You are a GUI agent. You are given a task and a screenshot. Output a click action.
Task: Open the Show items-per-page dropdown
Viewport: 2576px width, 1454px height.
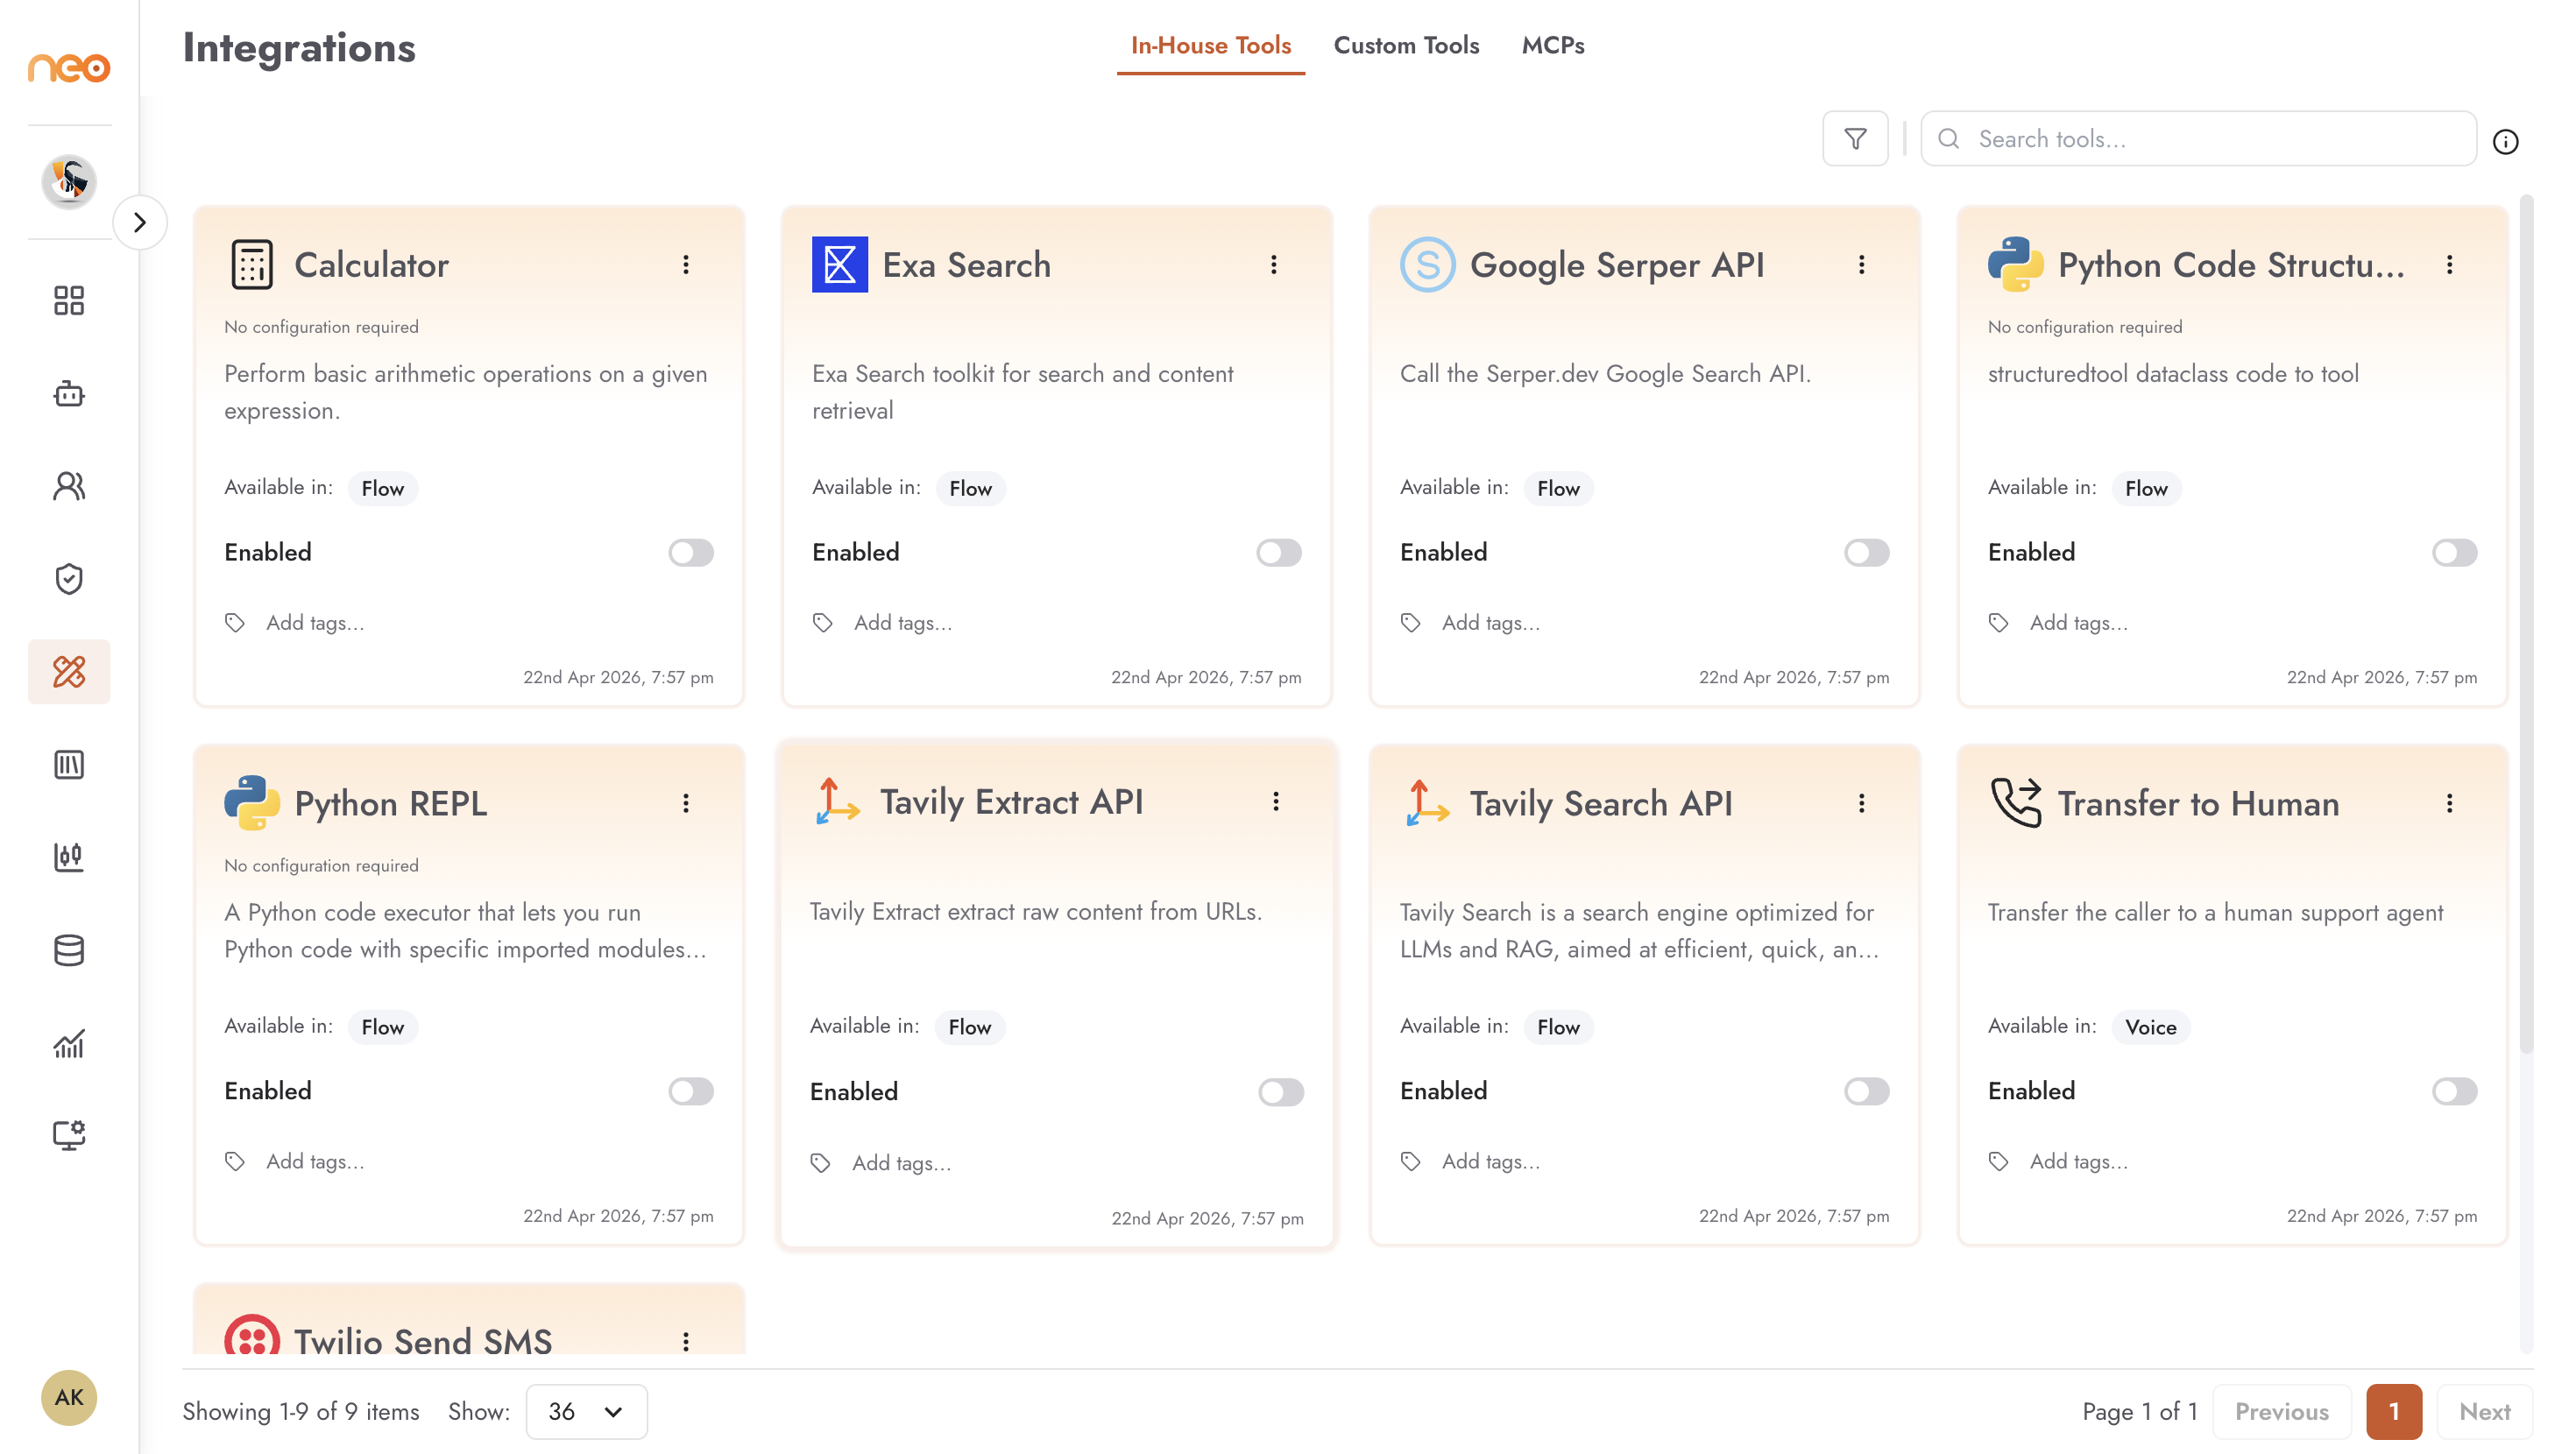[x=587, y=1411]
